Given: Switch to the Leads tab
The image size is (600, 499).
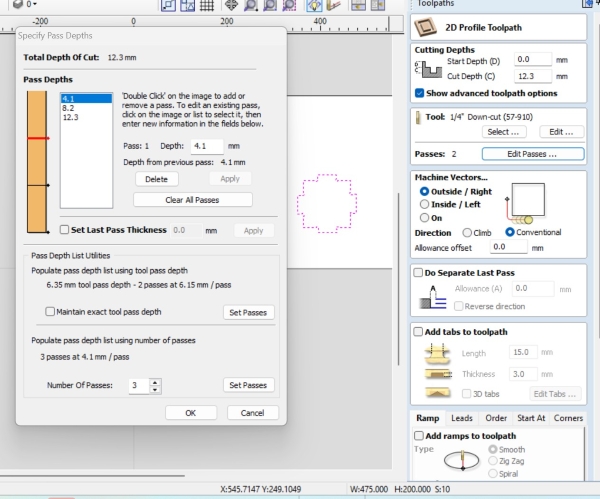Looking at the screenshot, I should click(461, 418).
